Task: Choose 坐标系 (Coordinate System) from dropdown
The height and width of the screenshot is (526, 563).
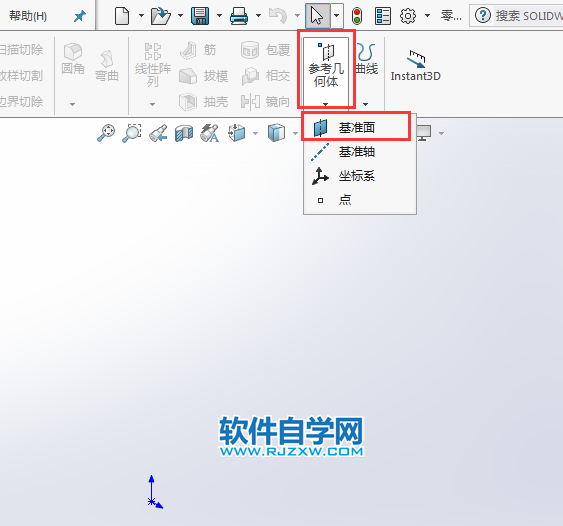Action: 360,176
